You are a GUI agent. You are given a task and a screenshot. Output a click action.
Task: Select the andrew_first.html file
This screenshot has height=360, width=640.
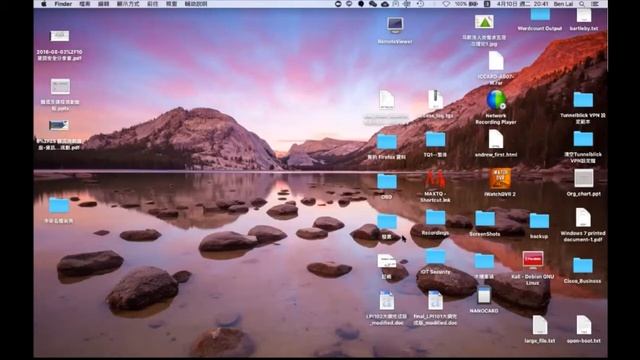tap(496, 140)
